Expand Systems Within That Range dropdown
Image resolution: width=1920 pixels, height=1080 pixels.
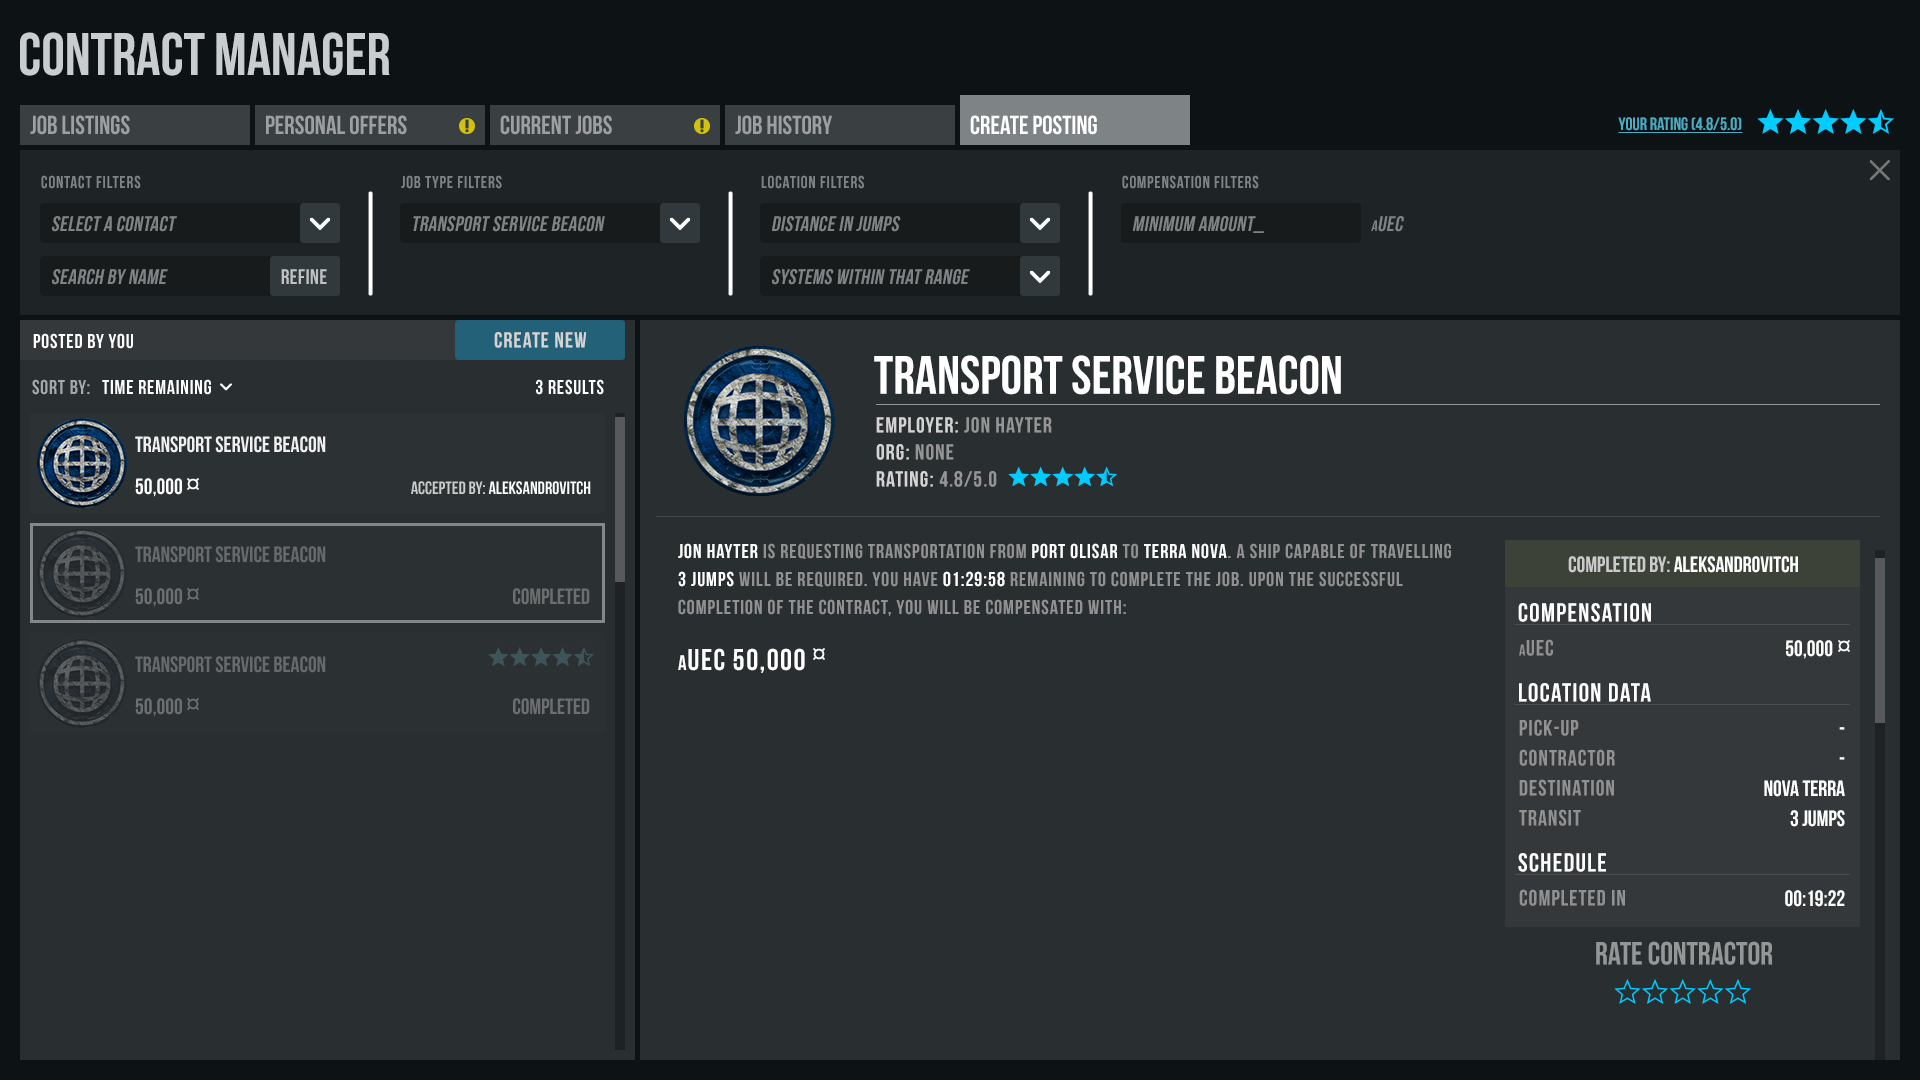[x=1040, y=277]
